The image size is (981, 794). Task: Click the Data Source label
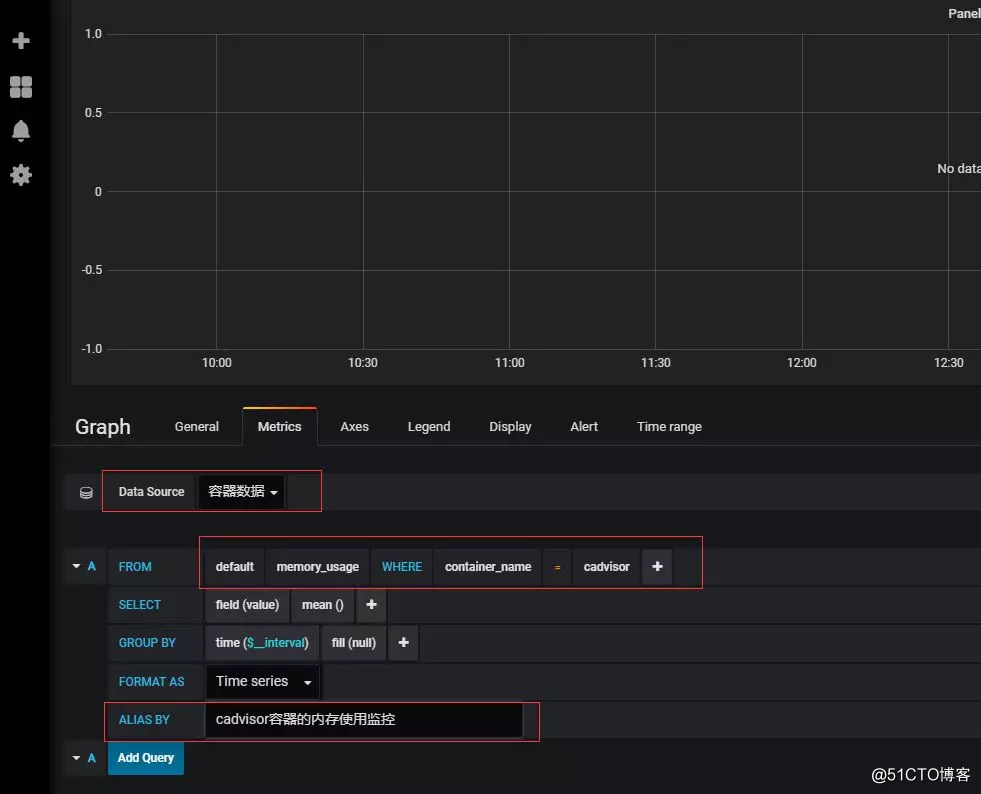(x=151, y=492)
